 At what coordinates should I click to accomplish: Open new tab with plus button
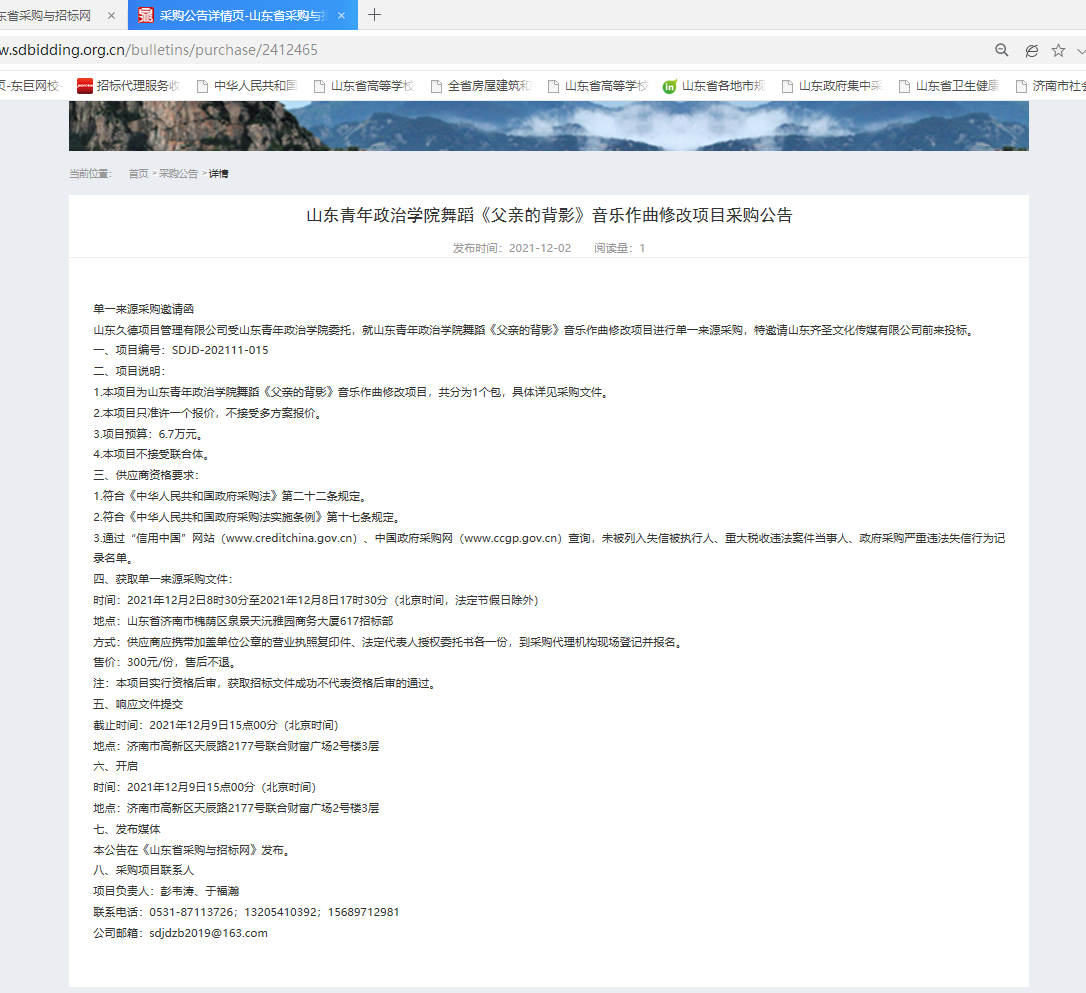click(x=375, y=15)
